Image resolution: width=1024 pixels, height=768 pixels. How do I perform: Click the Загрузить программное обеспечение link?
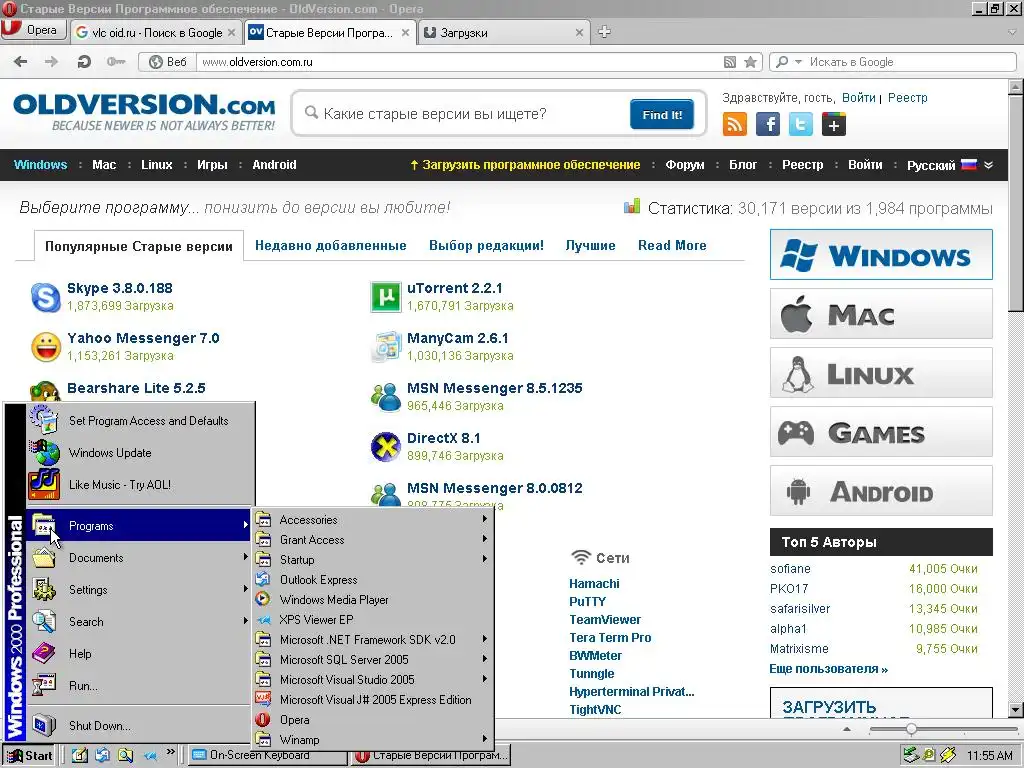coord(525,165)
